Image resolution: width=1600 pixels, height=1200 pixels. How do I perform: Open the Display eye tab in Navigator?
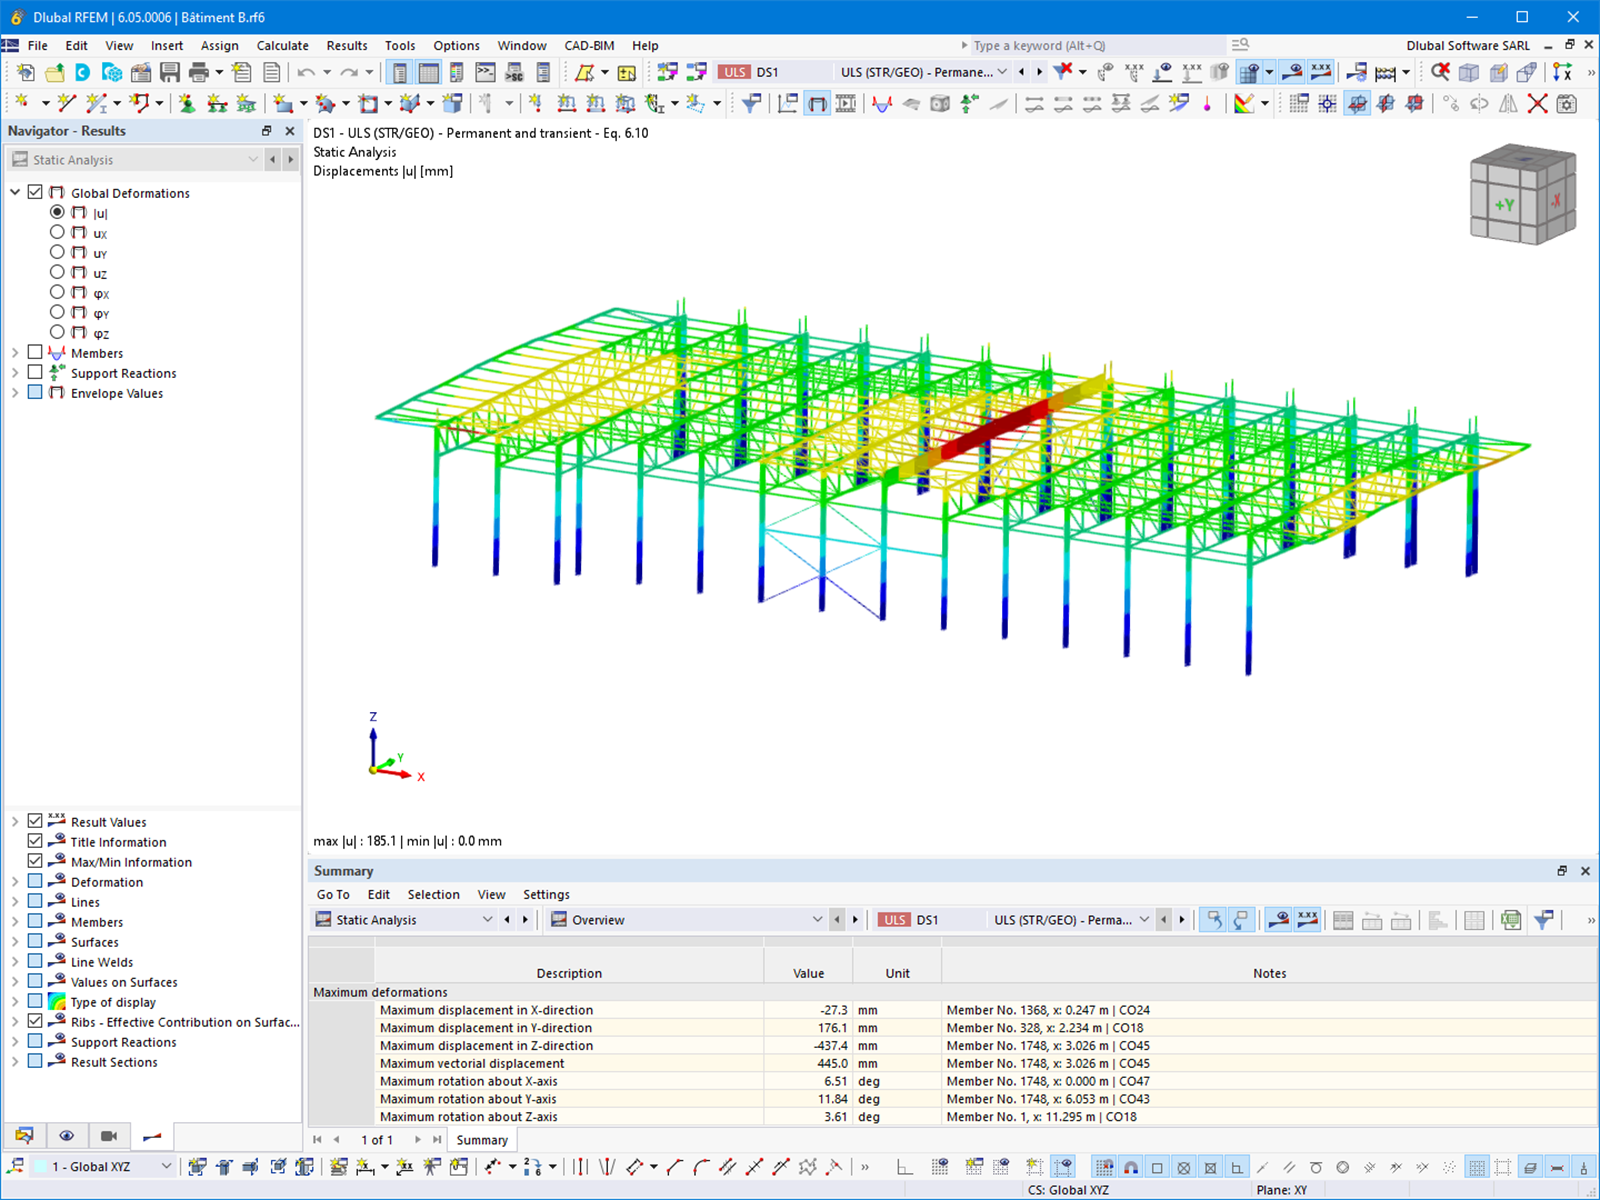coord(66,1136)
